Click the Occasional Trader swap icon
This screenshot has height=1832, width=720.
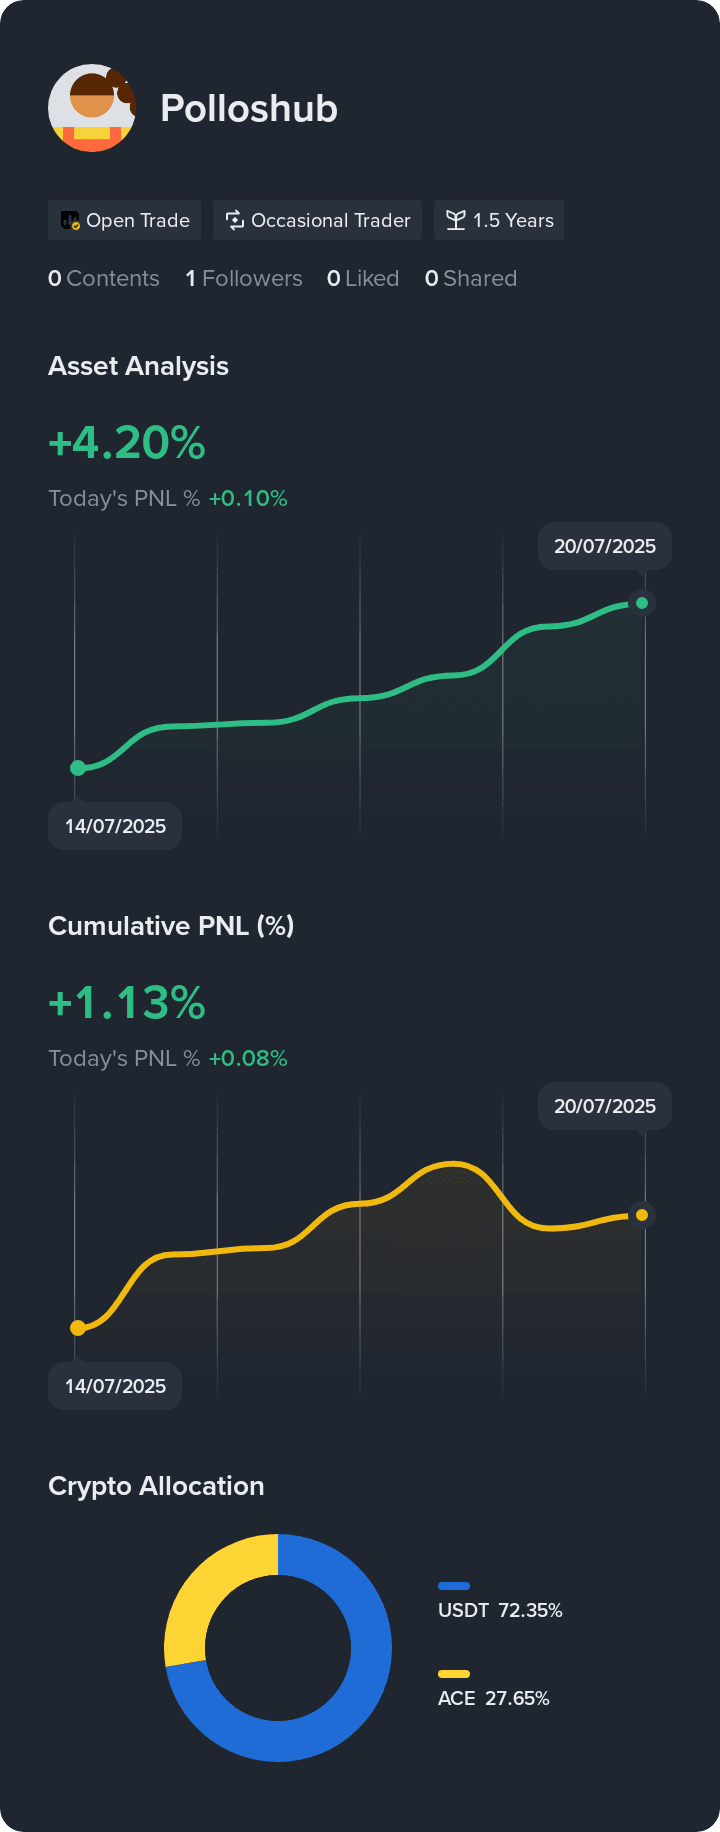click(235, 220)
